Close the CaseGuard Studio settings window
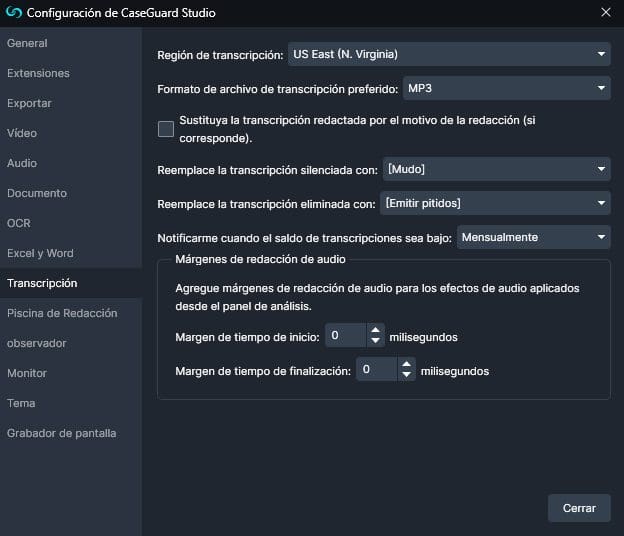This screenshot has width=624, height=536. [606, 12]
